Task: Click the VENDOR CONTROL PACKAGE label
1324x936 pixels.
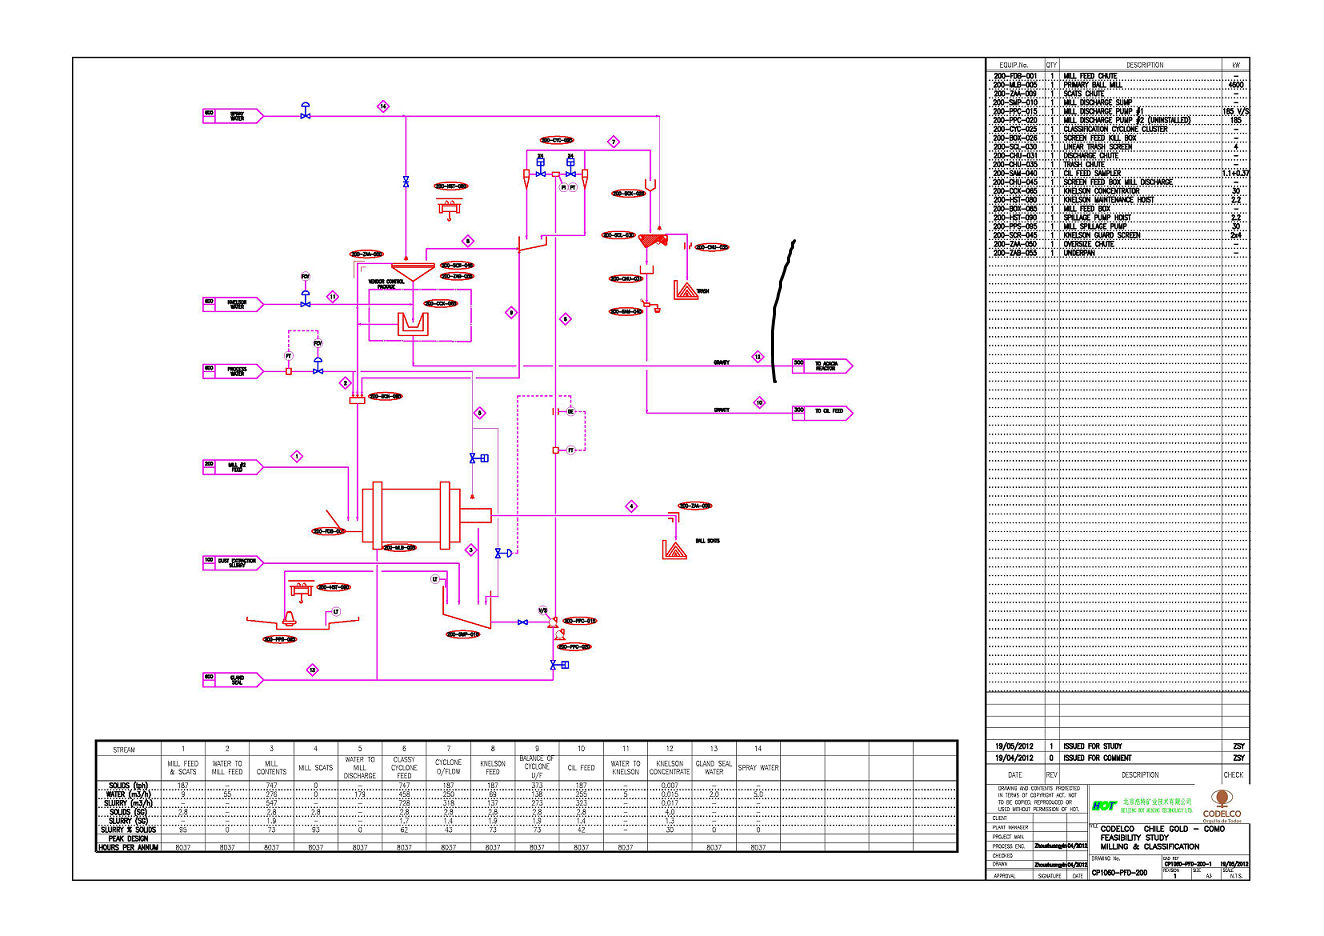Action: 386,285
